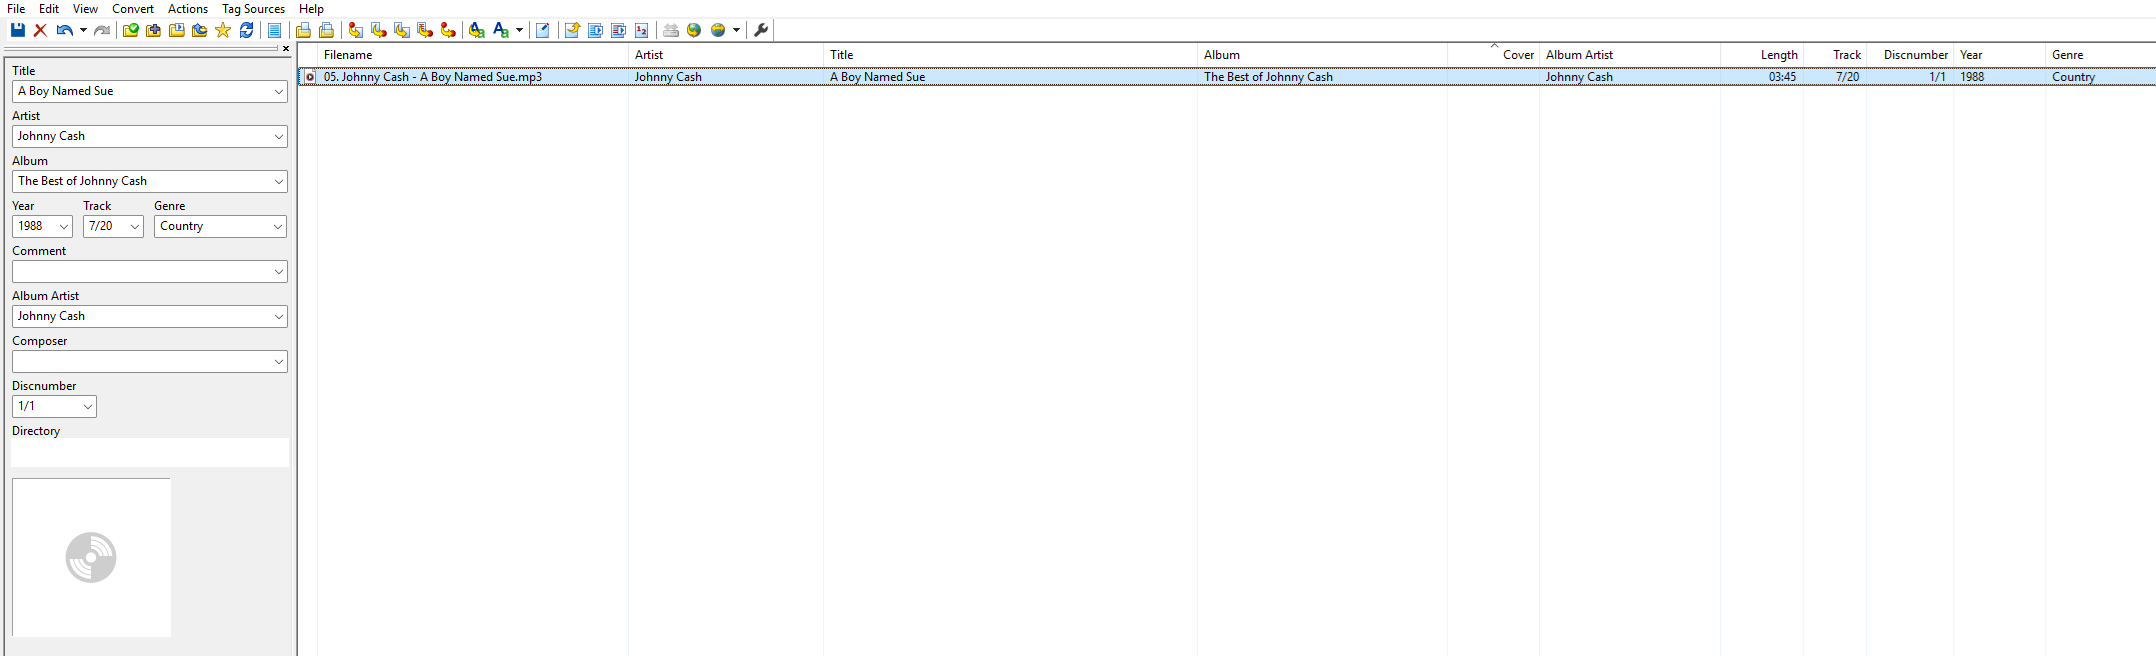This screenshot has height=656, width=2156.
Task: Click the Select all files list icon
Action: pos(274,30)
